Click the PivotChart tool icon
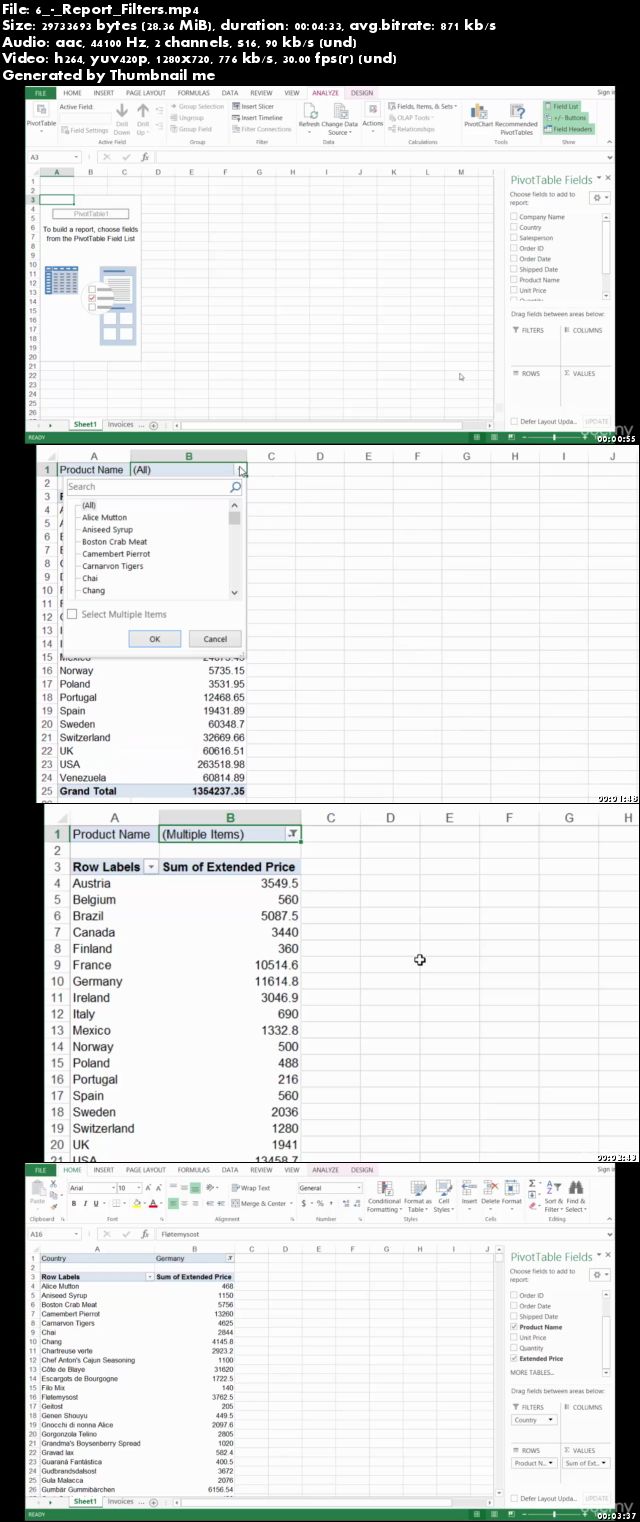The width and height of the screenshot is (640, 1522). pos(479,111)
